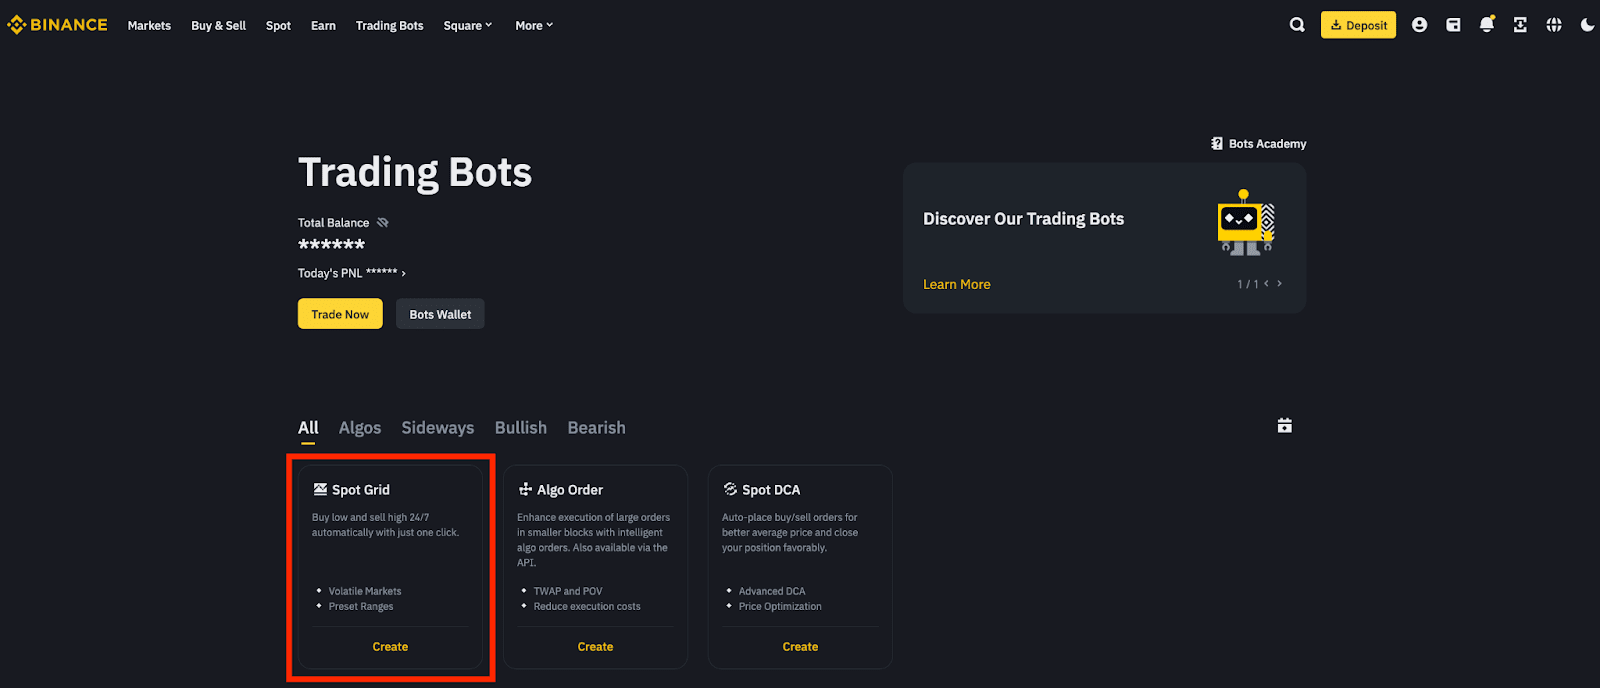Go to previous banner slide arrow
Screen dimensions: 1600x688
1266,284
